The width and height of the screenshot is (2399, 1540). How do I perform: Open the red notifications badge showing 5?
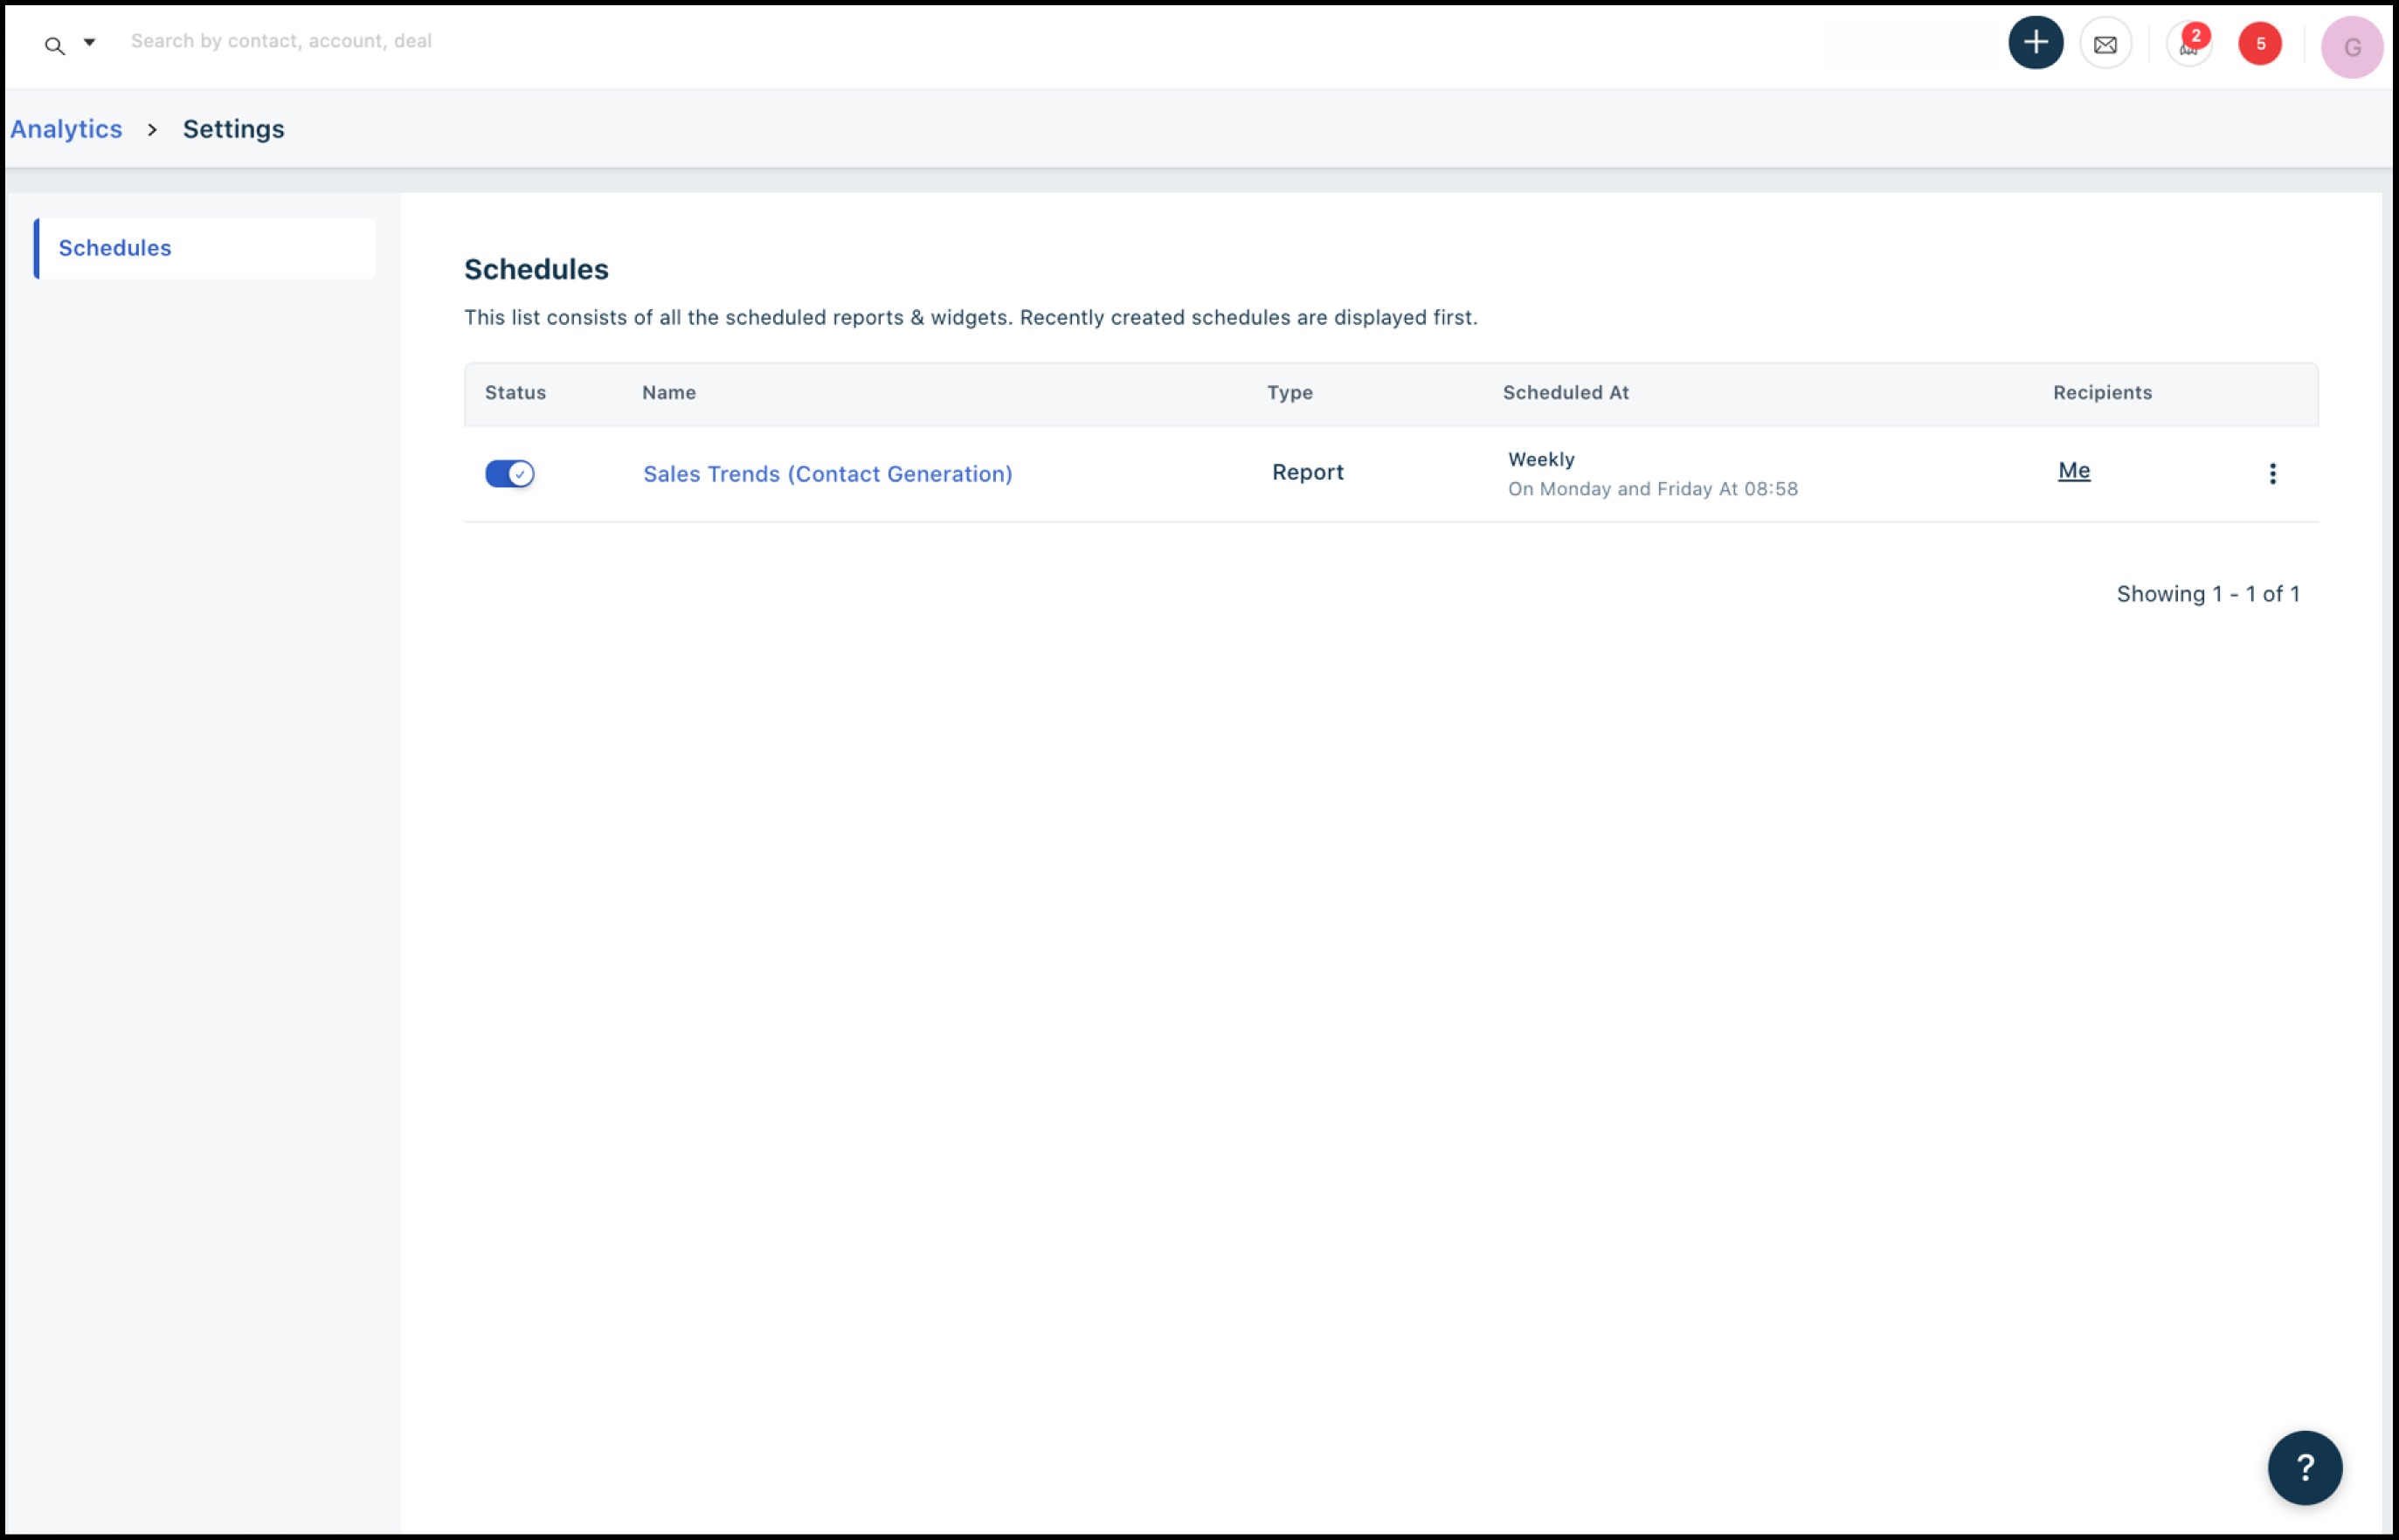coord(2259,44)
